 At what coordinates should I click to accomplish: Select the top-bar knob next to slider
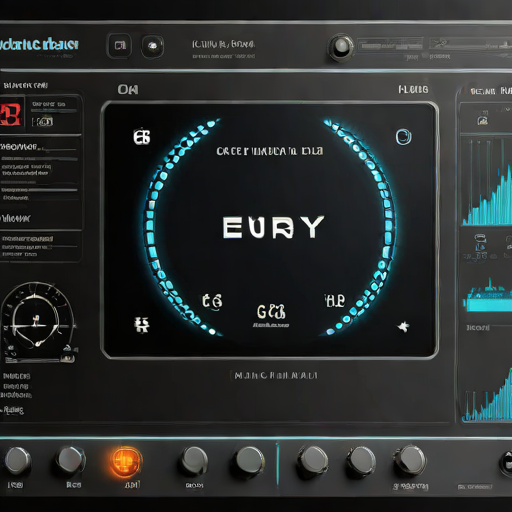(x=340, y=47)
